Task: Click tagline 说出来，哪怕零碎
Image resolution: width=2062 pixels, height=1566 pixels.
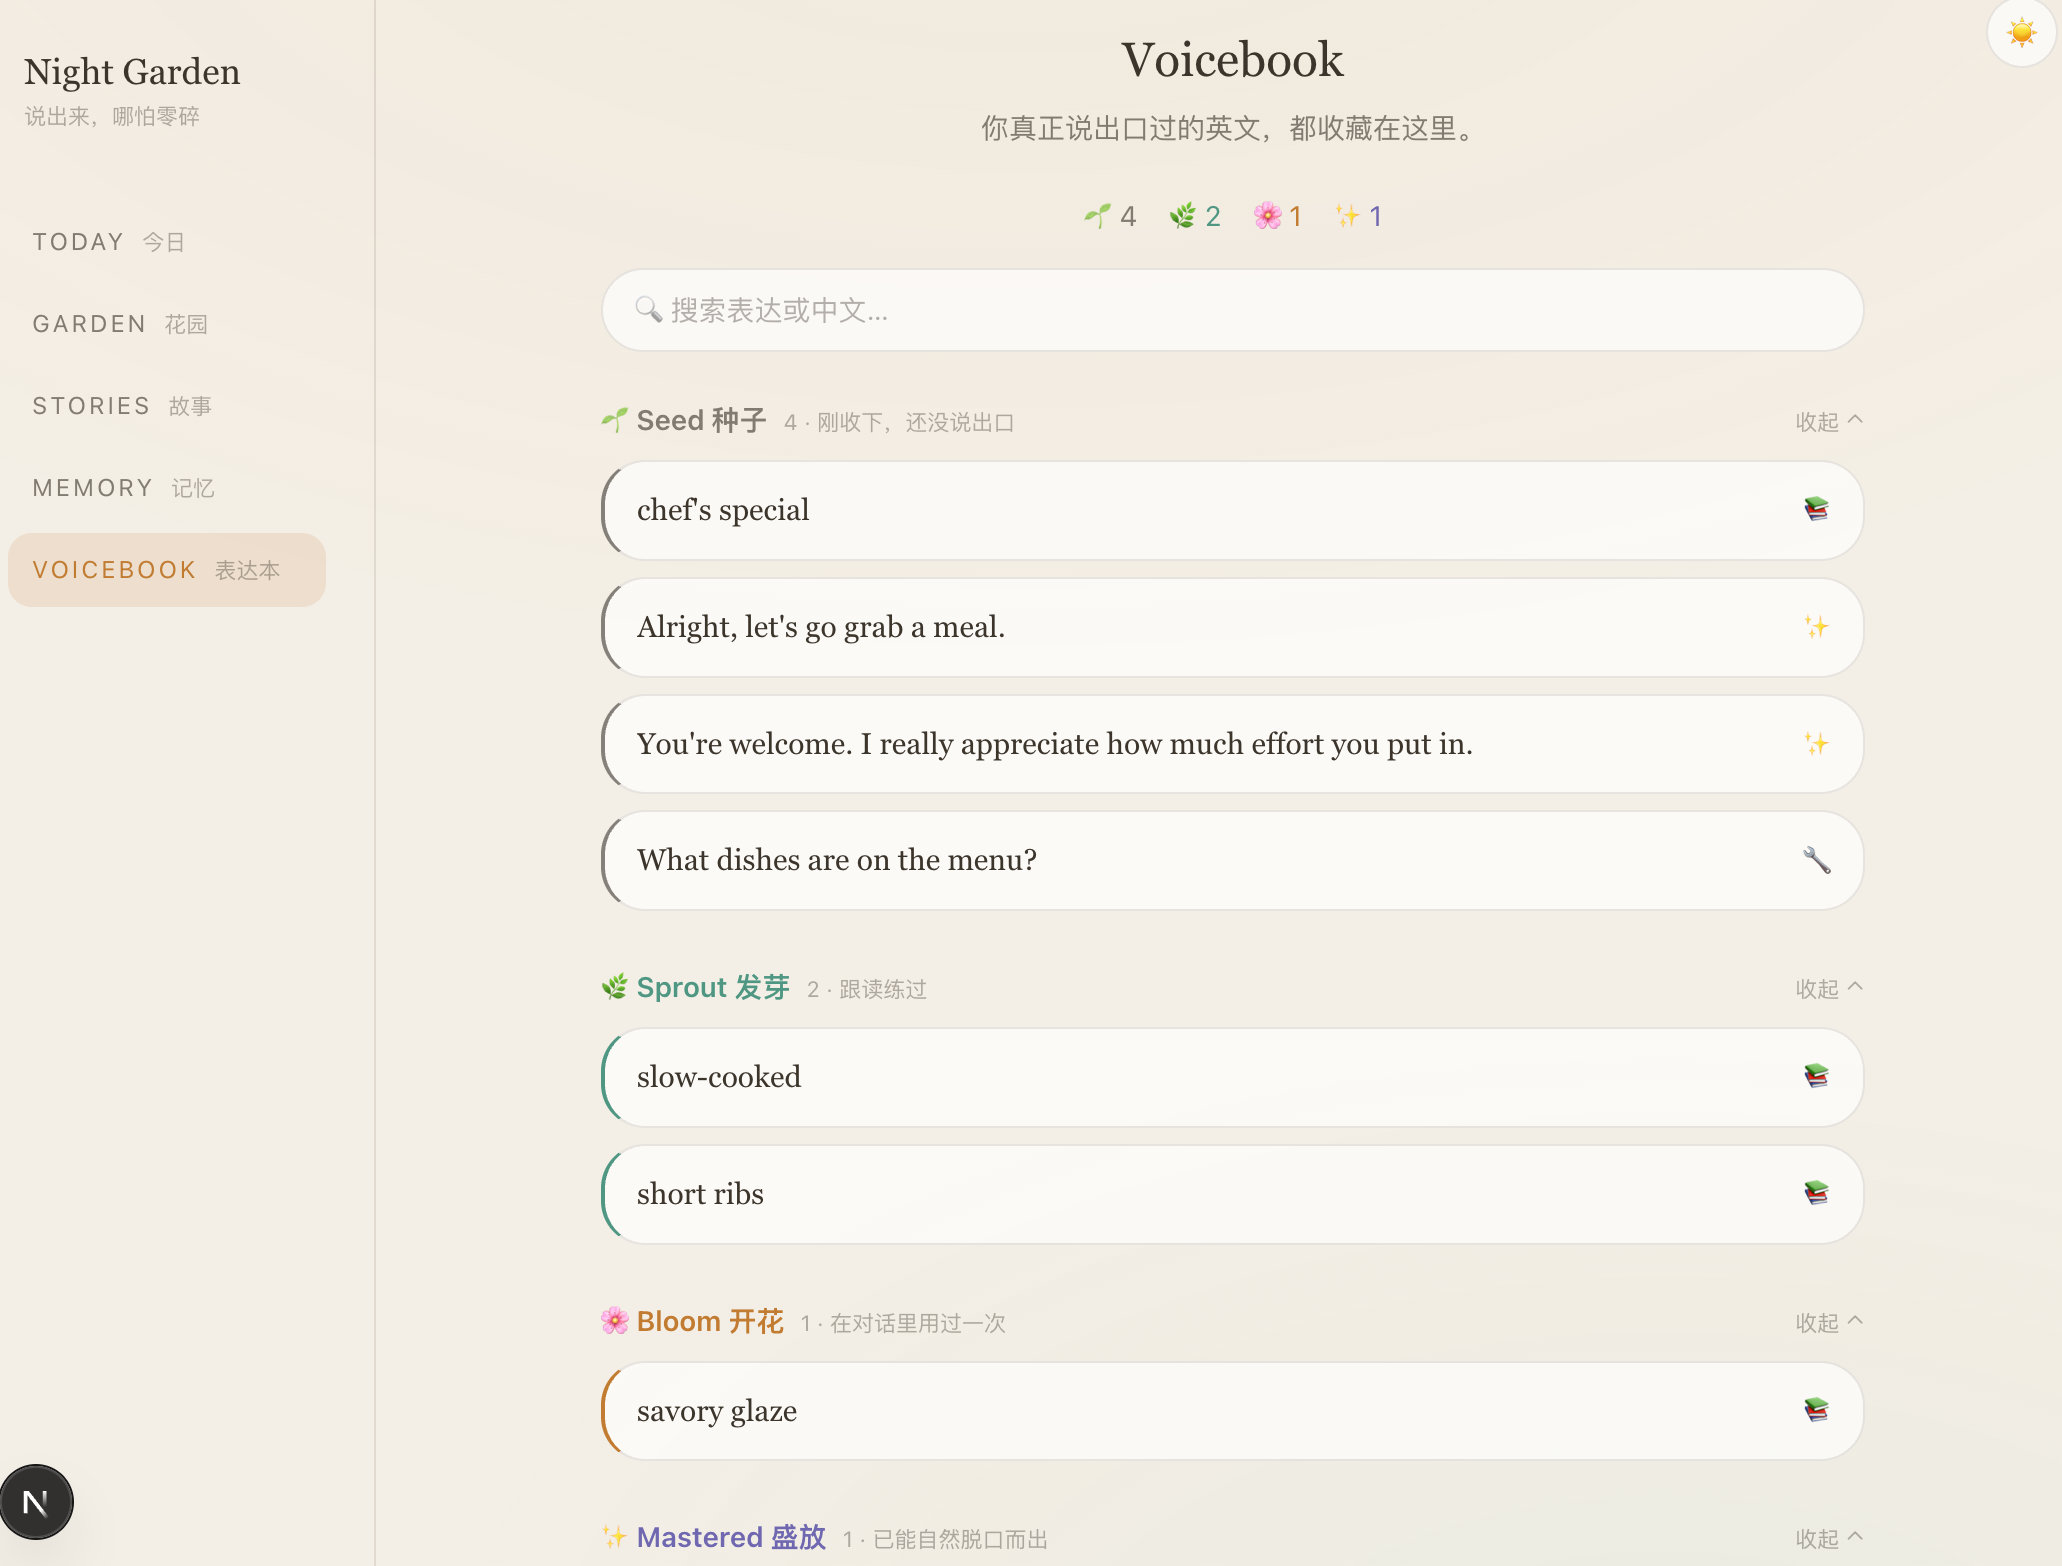Action: [112, 117]
